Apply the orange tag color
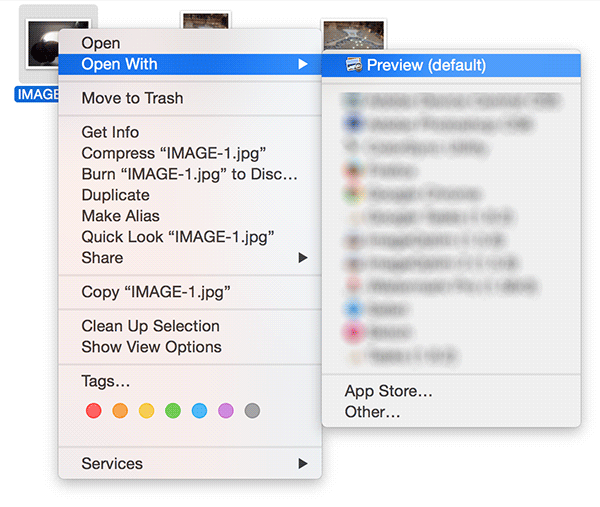Viewport: 600px width, 507px height. pyautogui.click(x=120, y=411)
